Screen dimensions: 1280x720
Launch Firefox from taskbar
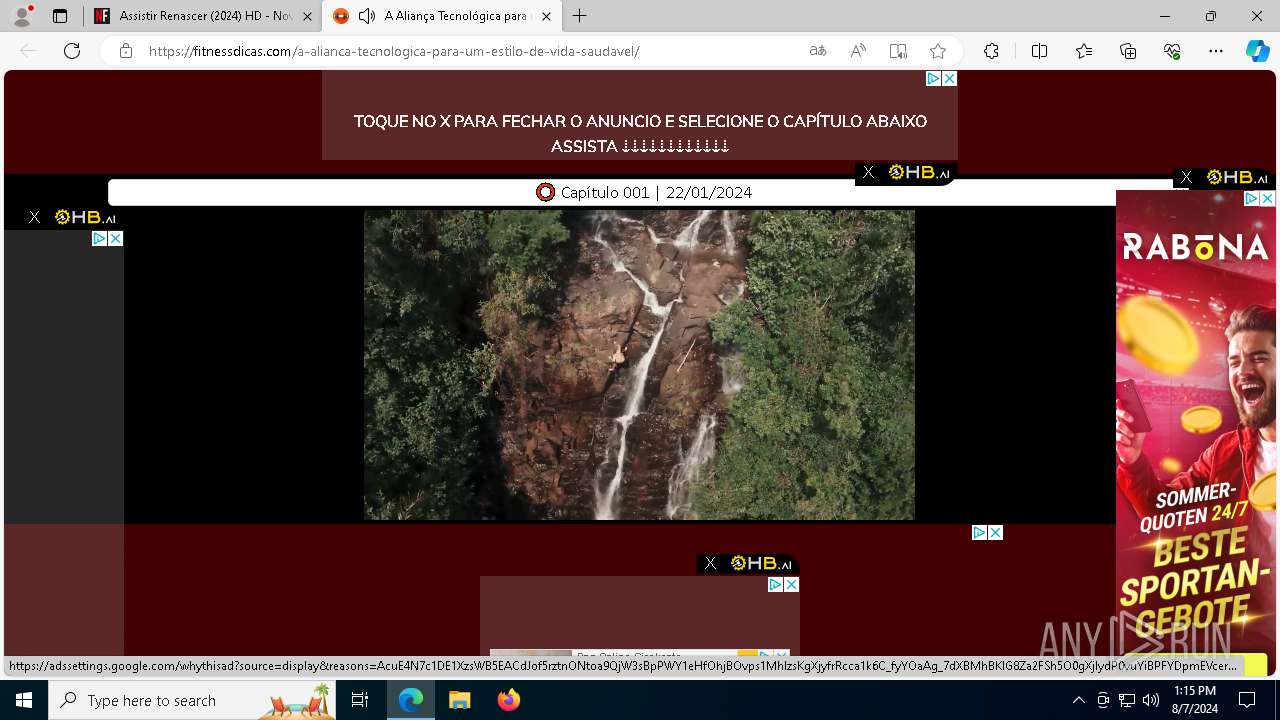(508, 700)
